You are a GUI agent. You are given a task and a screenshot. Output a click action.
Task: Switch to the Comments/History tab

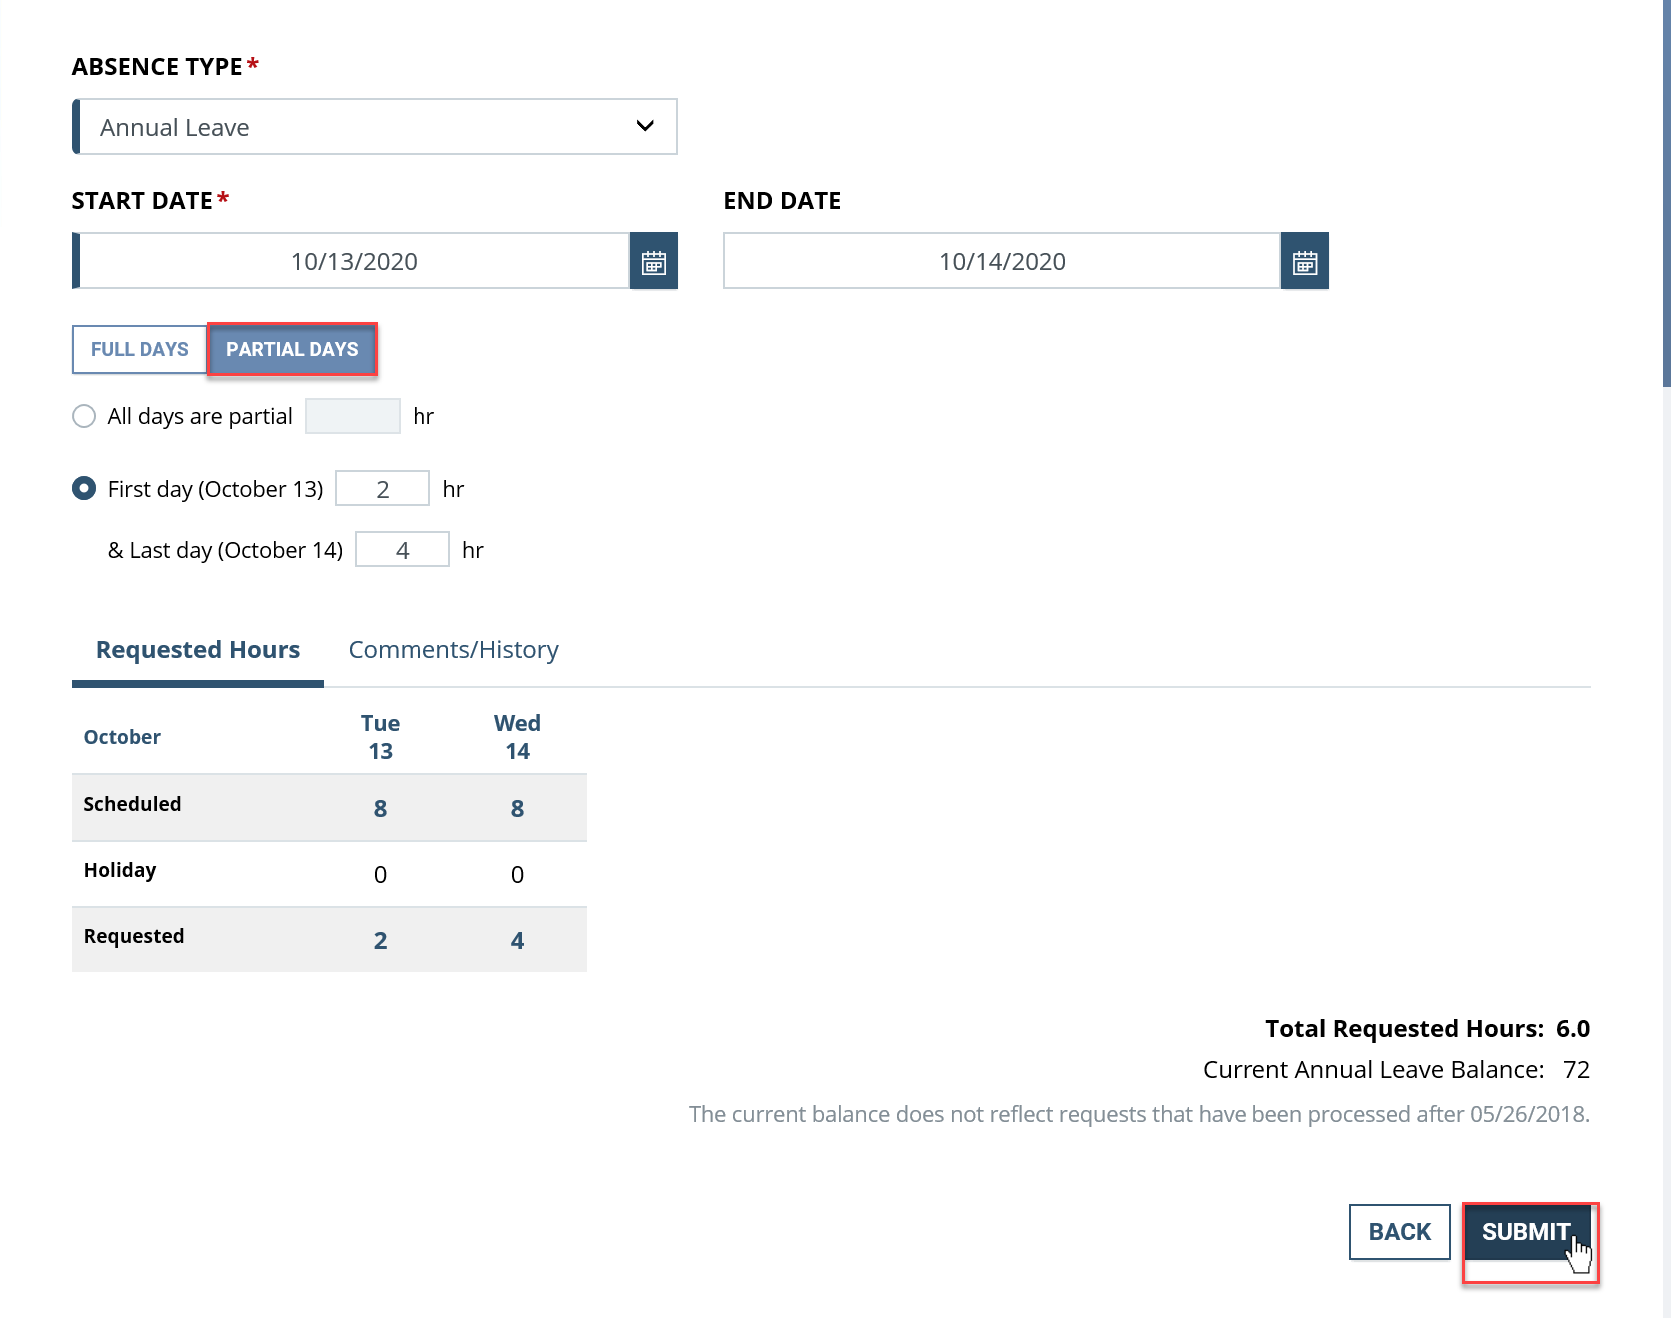pyautogui.click(x=452, y=649)
